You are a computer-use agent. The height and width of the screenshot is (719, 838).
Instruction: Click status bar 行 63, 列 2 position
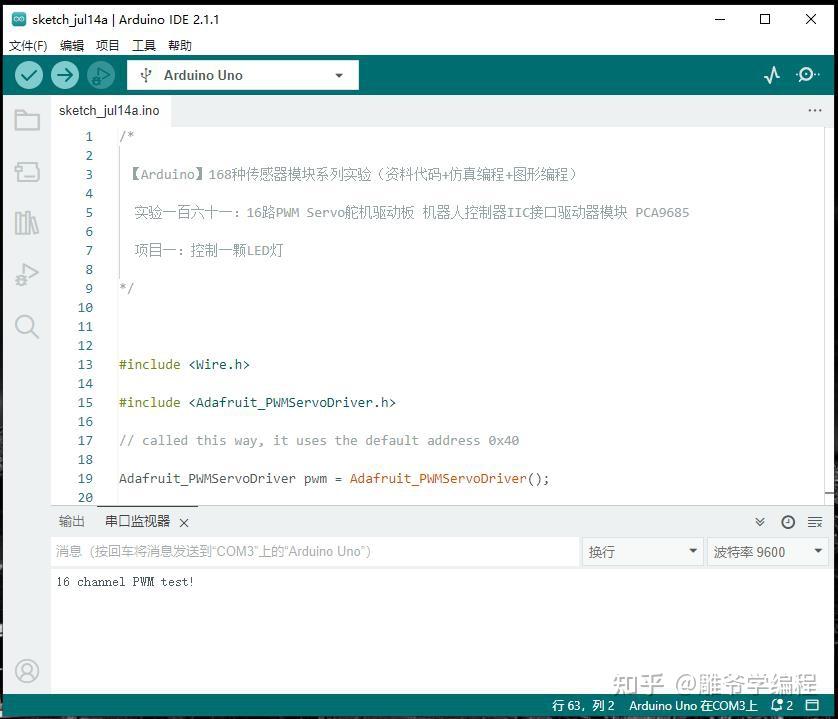[583, 706]
